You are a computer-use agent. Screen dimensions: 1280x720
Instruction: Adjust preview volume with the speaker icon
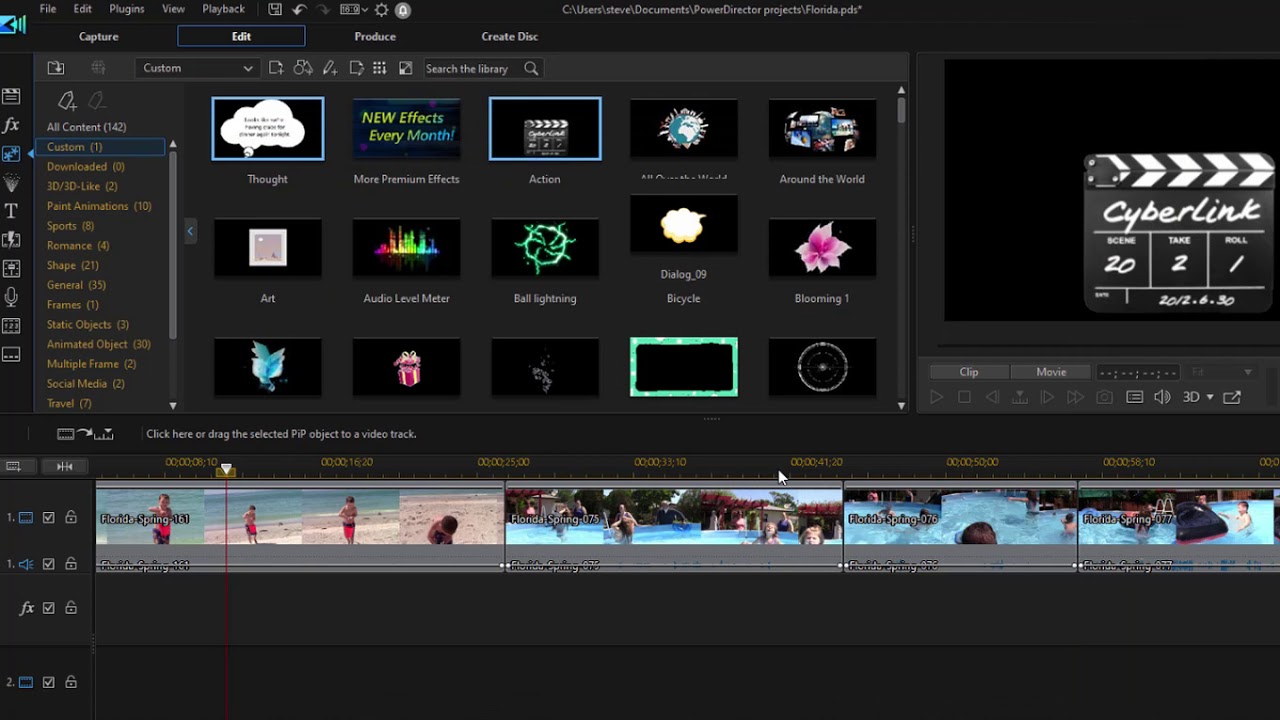1162,397
